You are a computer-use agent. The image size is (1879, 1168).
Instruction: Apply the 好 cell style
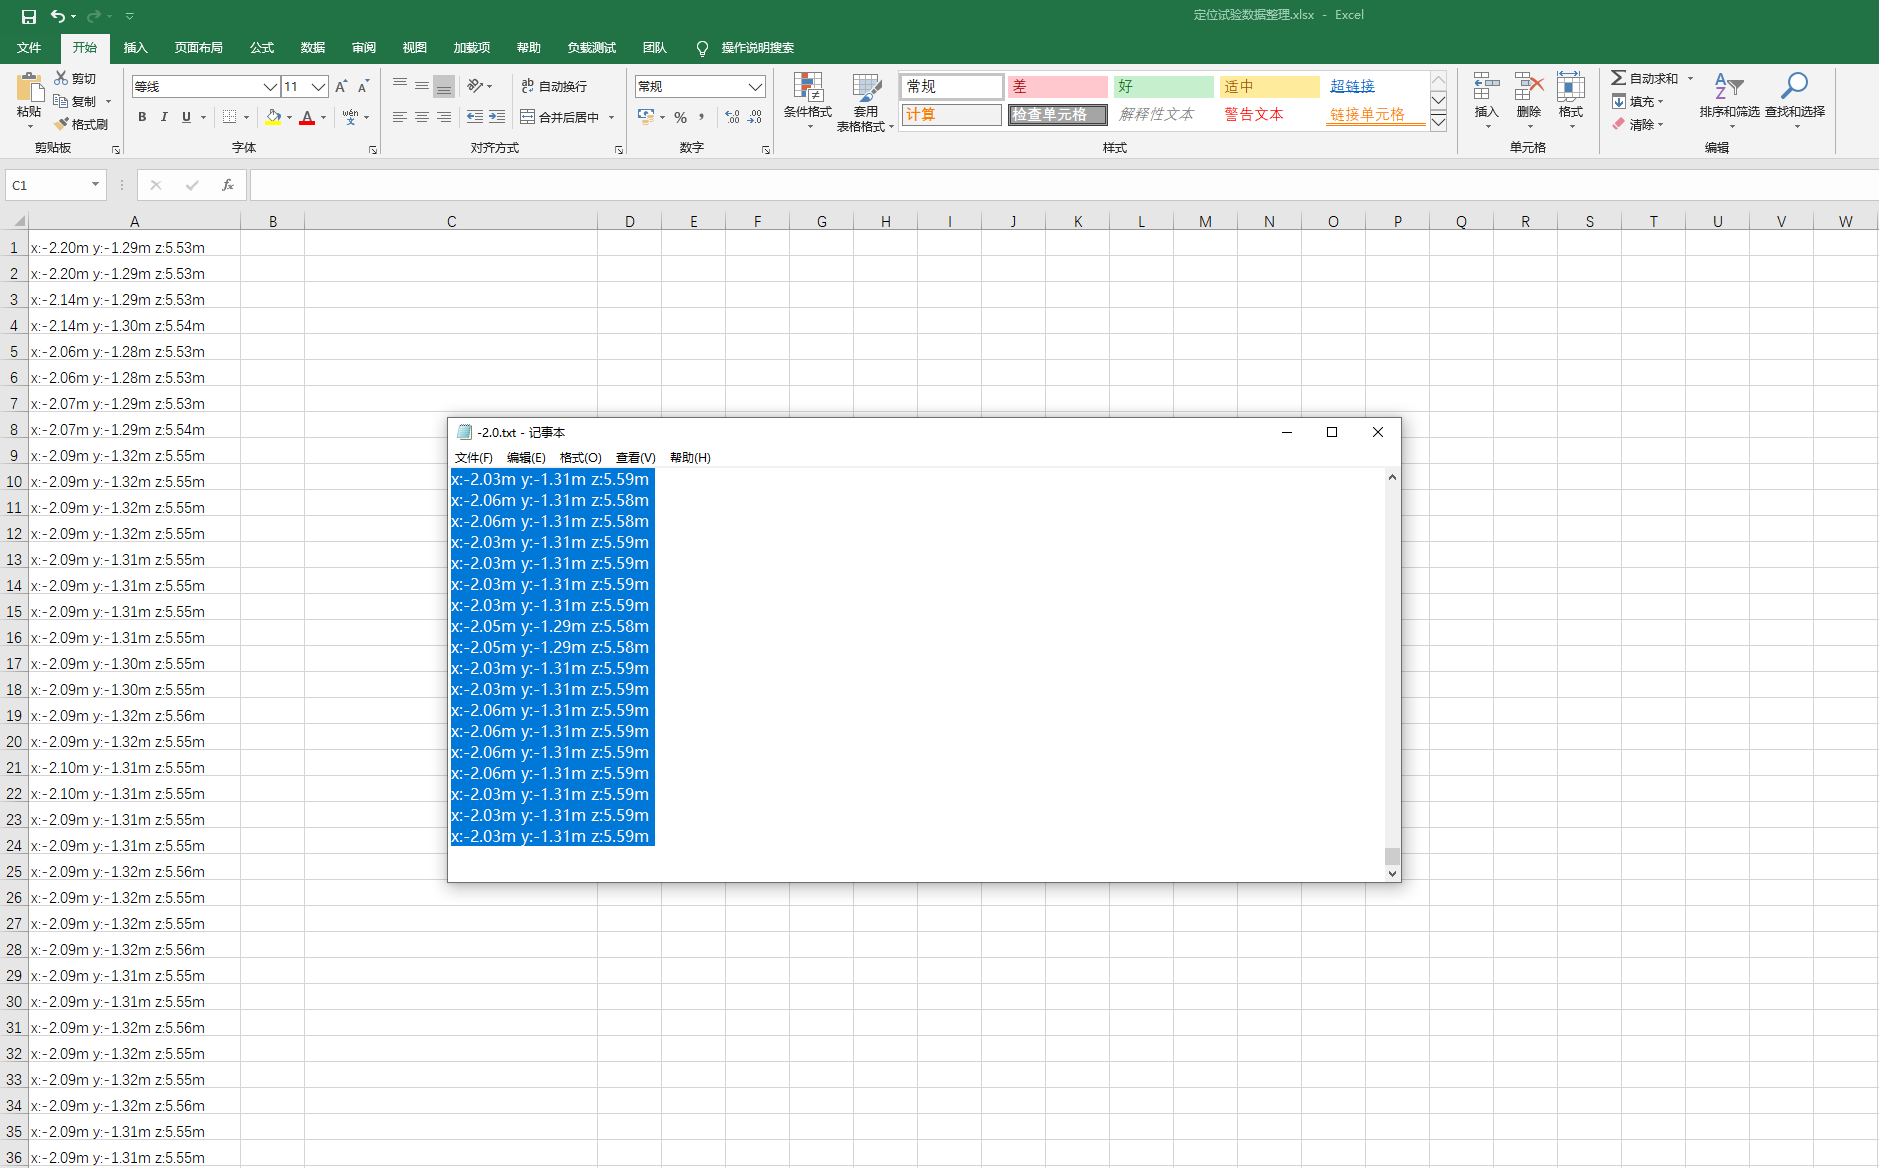point(1163,86)
